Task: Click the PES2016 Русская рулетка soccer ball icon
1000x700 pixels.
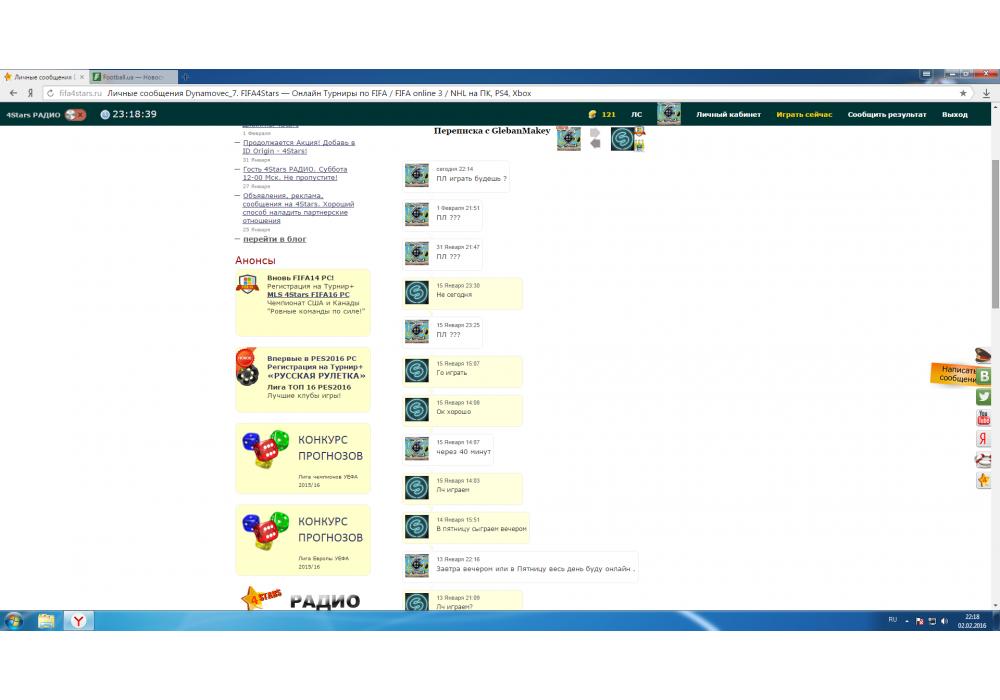Action: (247, 376)
